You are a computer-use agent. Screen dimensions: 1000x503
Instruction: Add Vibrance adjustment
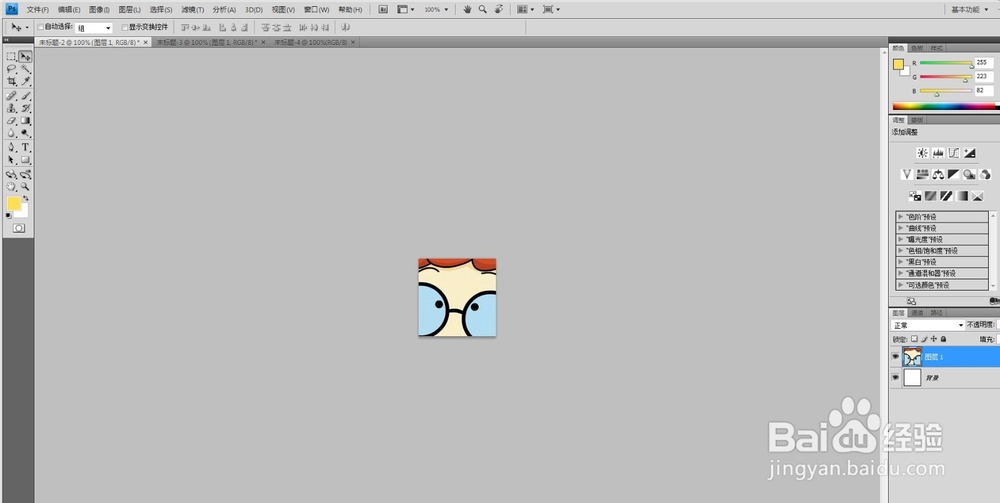(907, 174)
